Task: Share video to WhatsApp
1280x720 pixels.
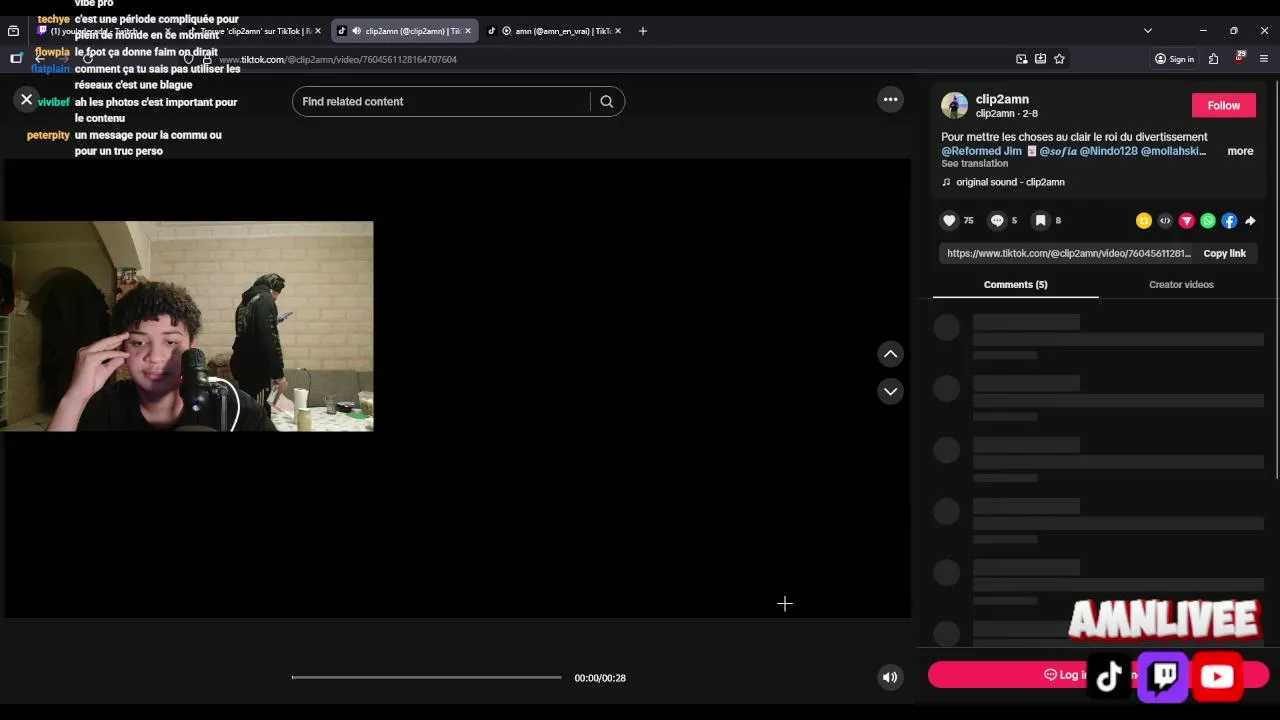Action: pyautogui.click(x=1208, y=221)
